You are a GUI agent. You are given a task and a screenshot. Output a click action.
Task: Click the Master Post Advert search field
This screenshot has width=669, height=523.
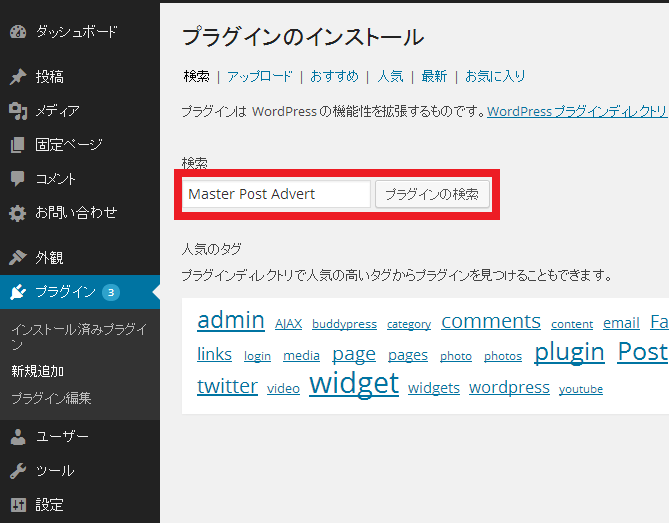point(277,194)
